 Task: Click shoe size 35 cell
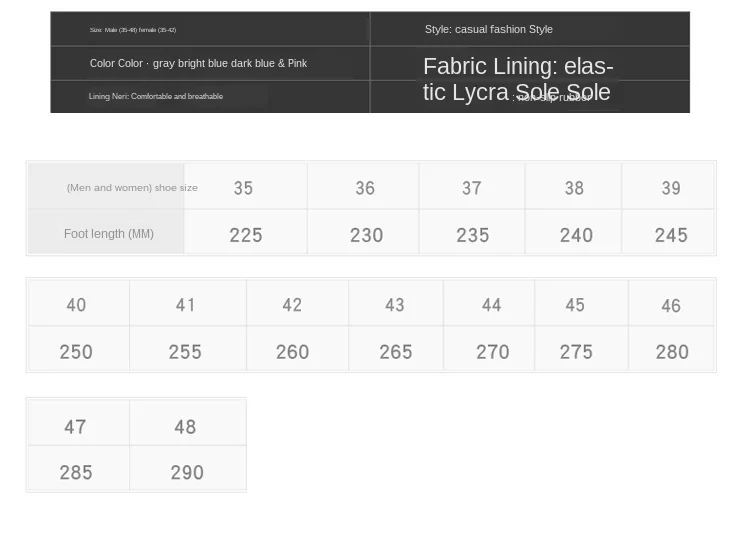tap(243, 187)
